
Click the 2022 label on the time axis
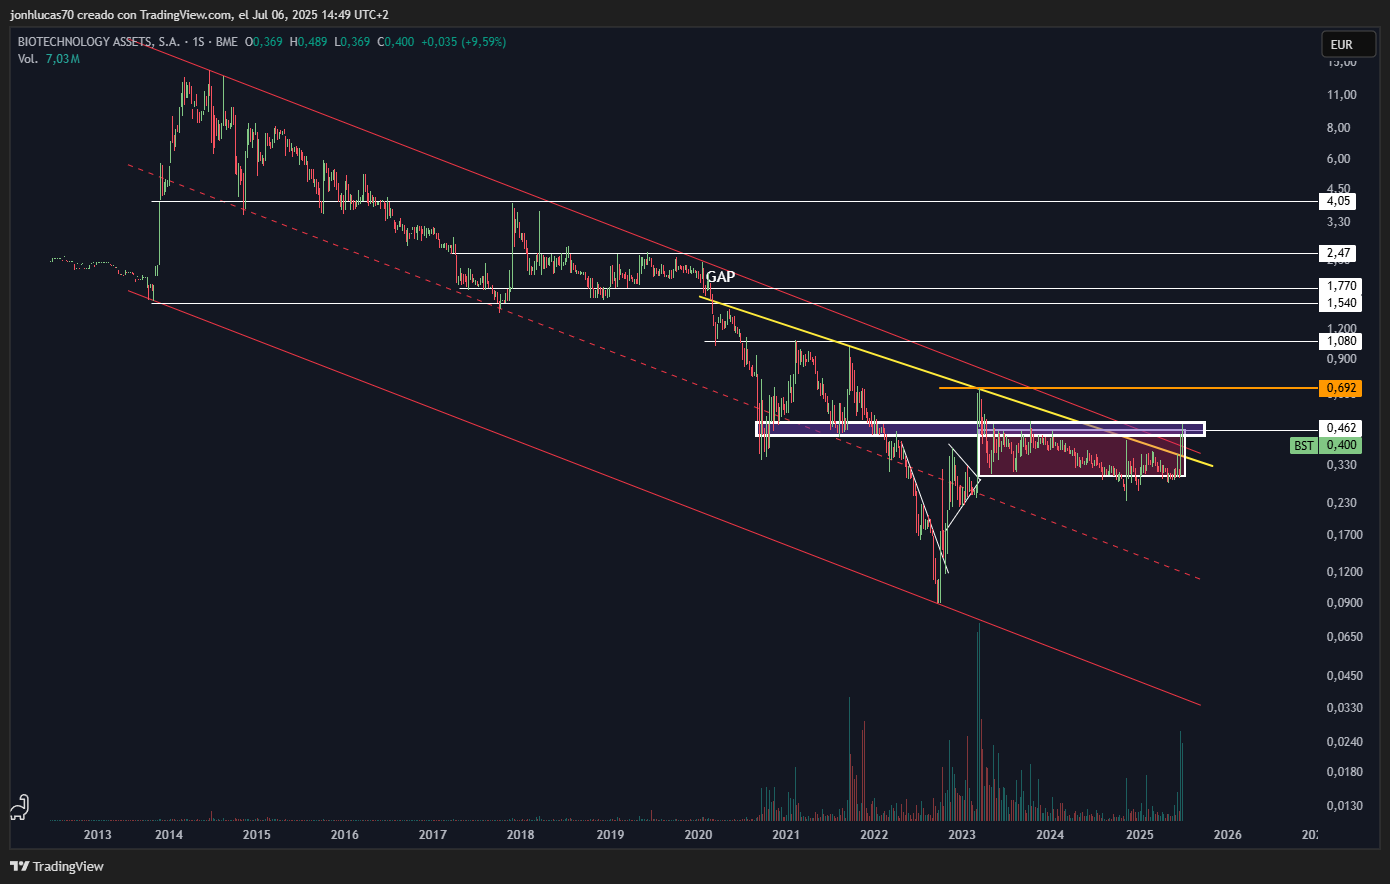(x=874, y=835)
